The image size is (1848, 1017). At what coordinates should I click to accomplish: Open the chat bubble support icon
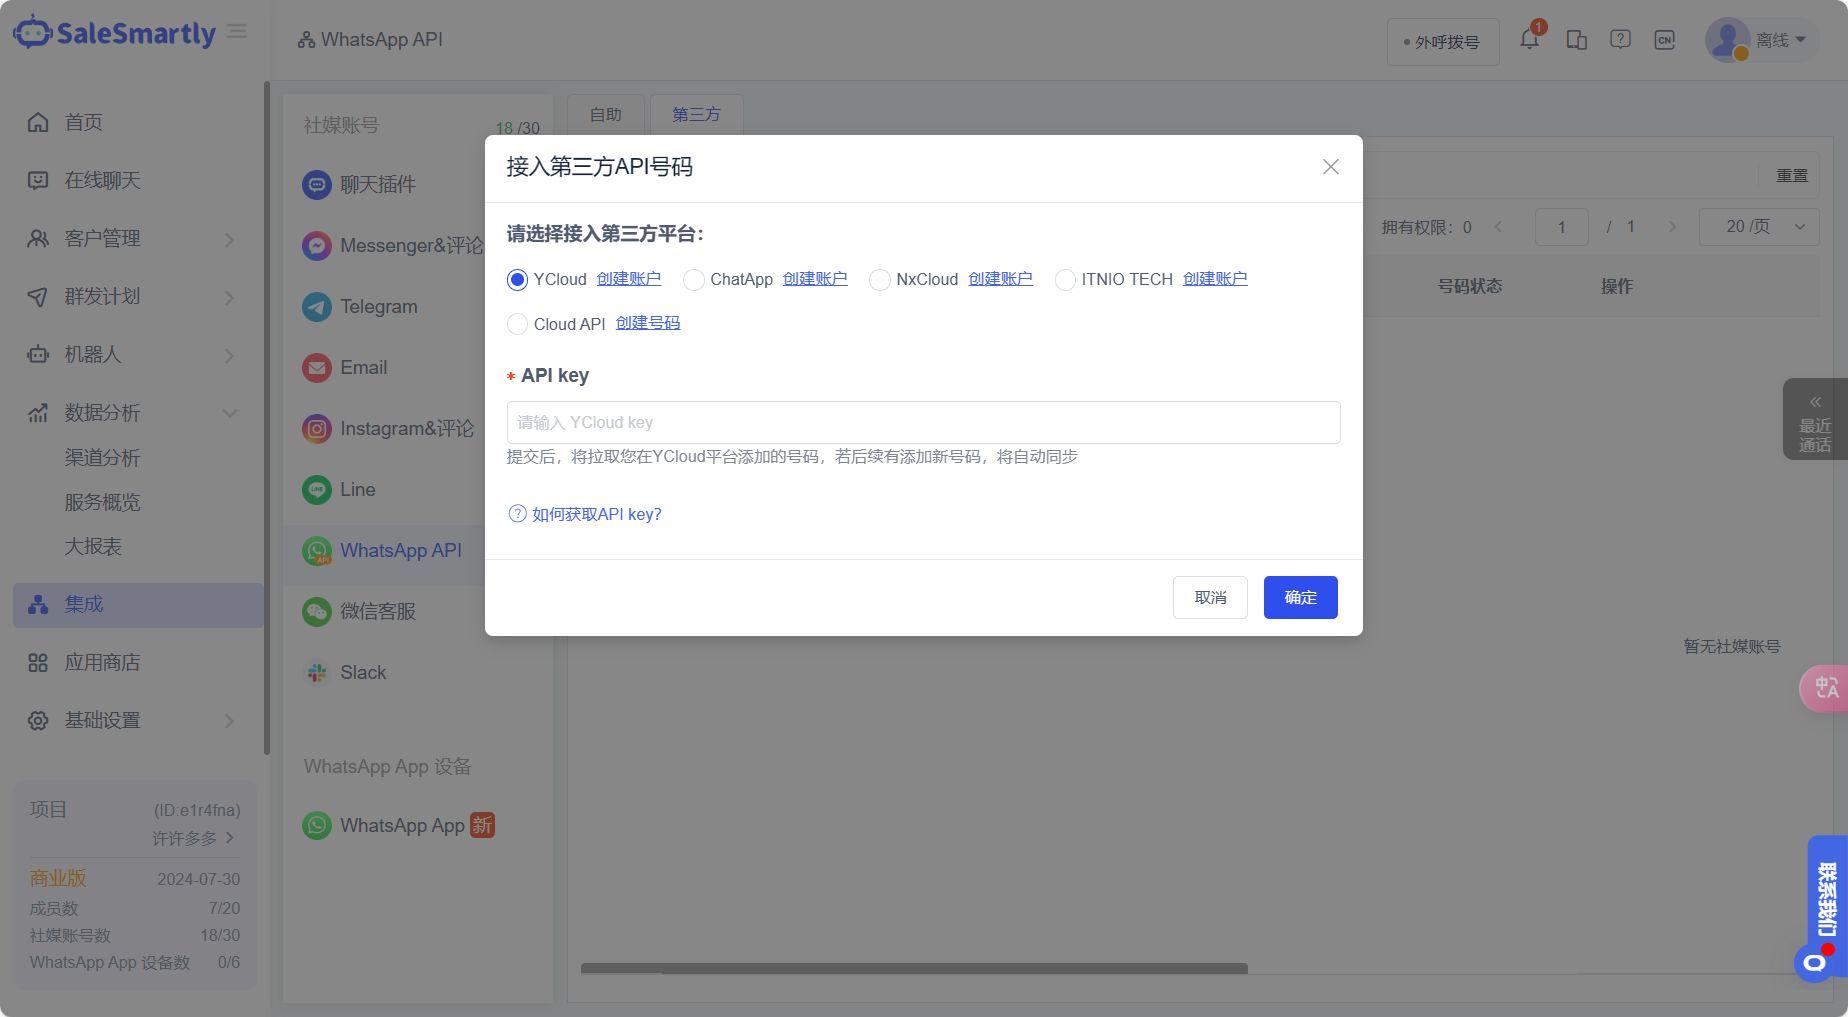pyautogui.click(x=1813, y=963)
